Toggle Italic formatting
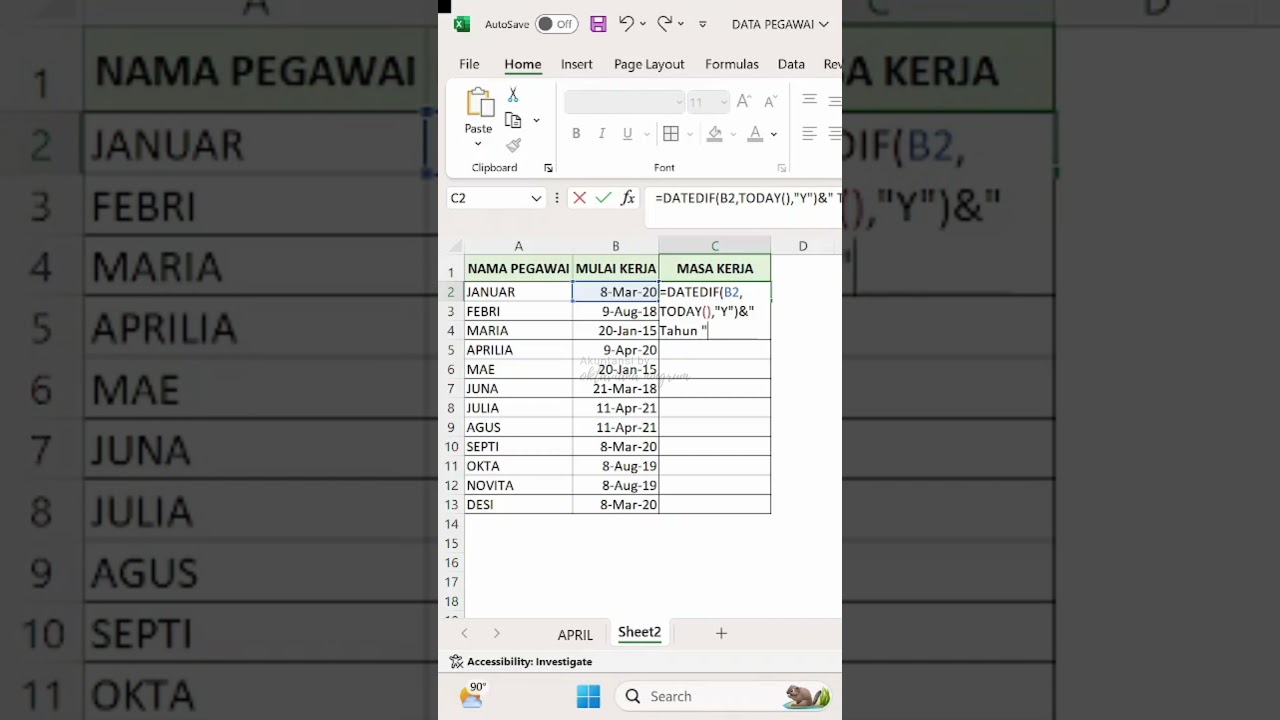Image resolution: width=1280 pixels, height=720 pixels. point(601,134)
